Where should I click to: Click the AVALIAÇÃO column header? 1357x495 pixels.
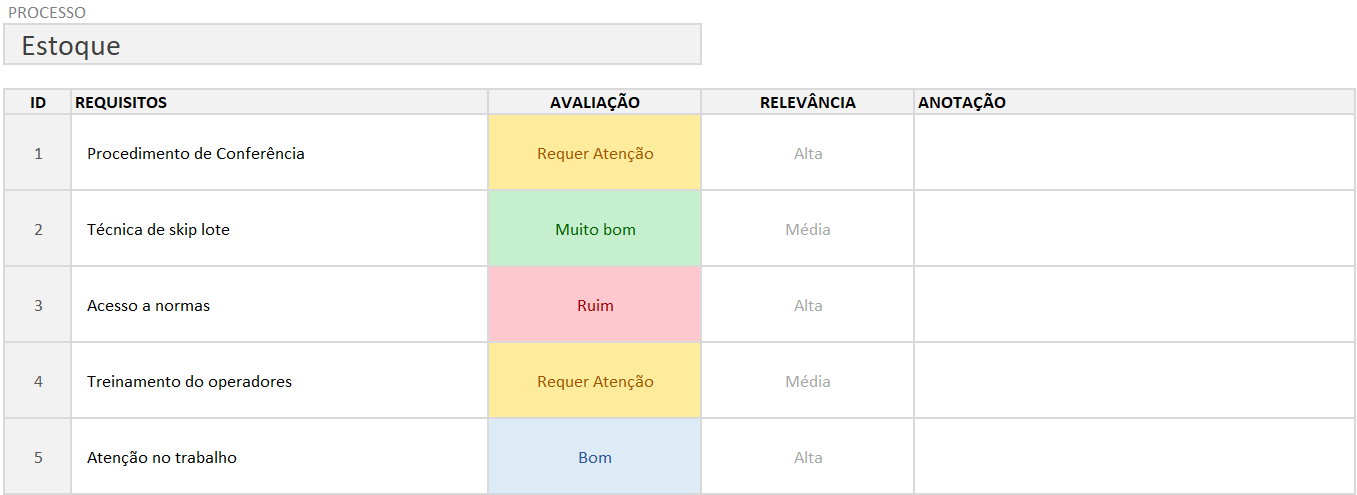594,102
